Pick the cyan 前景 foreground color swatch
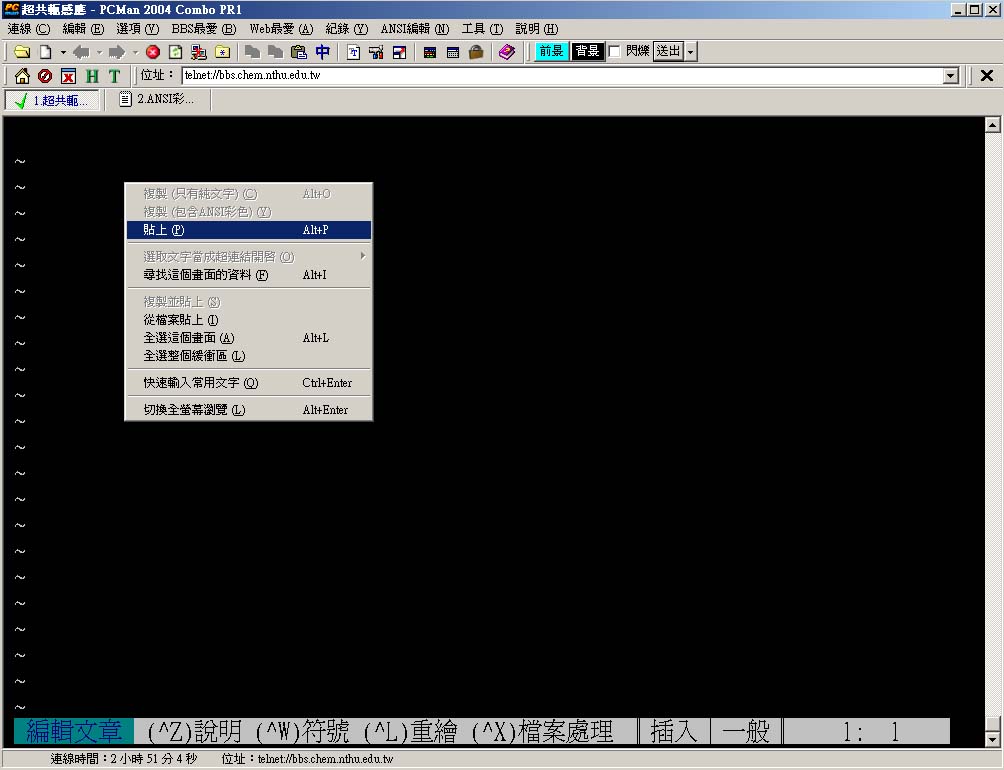The height and width of the screenshot is (770, 1004). (551, 51)
